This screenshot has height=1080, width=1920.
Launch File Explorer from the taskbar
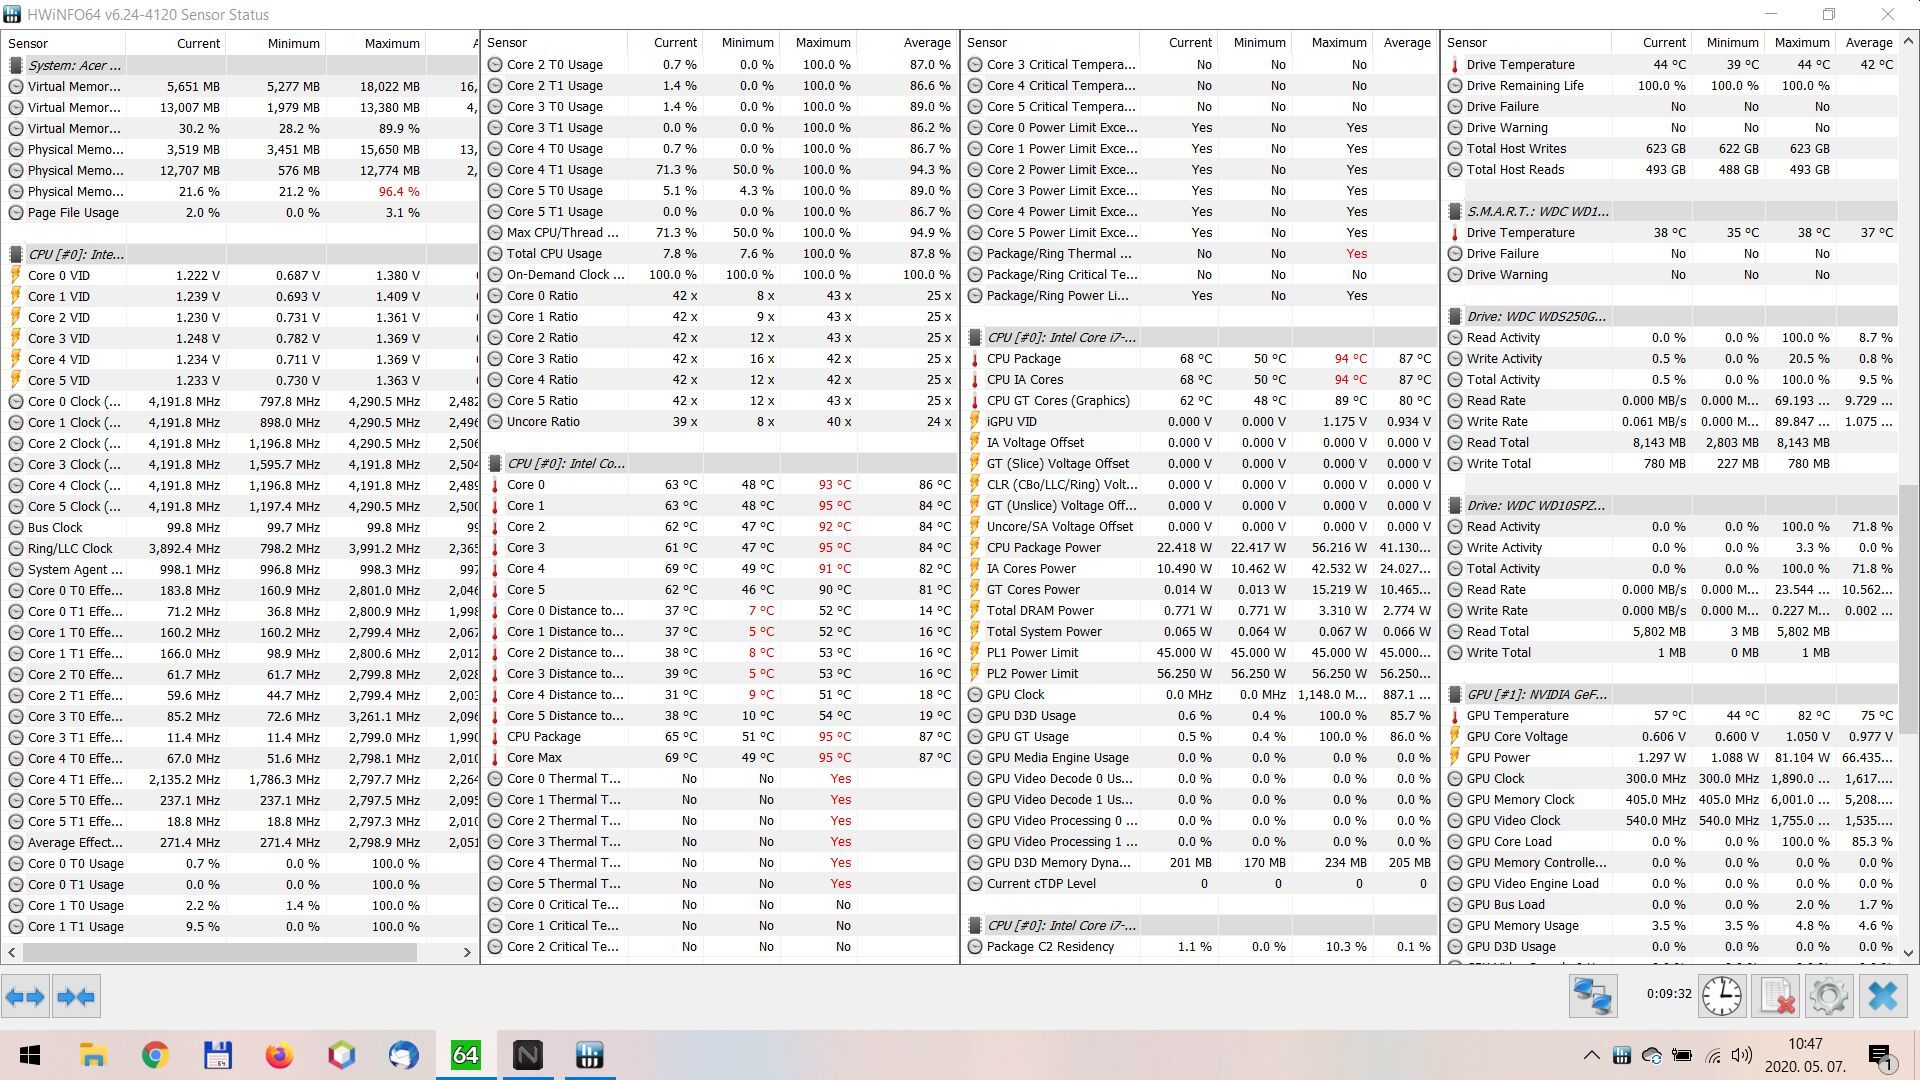coord(93,1055)
